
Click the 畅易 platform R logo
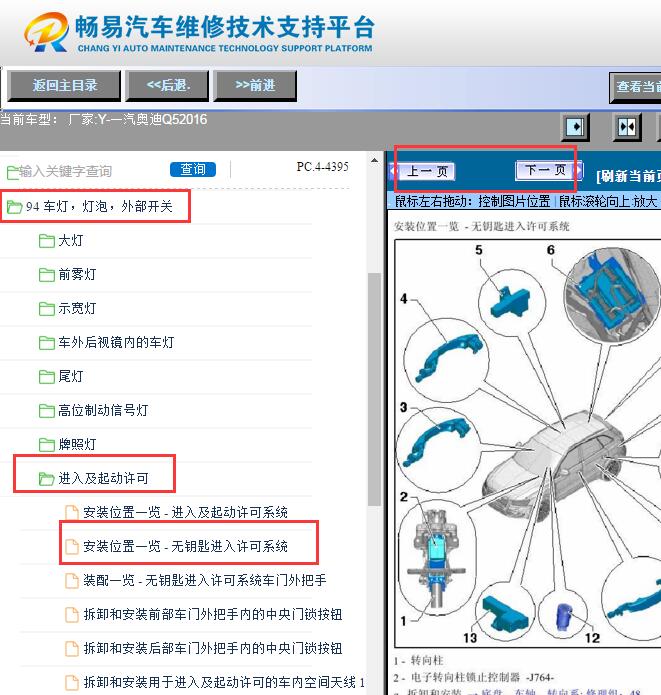tap(47, 32)
